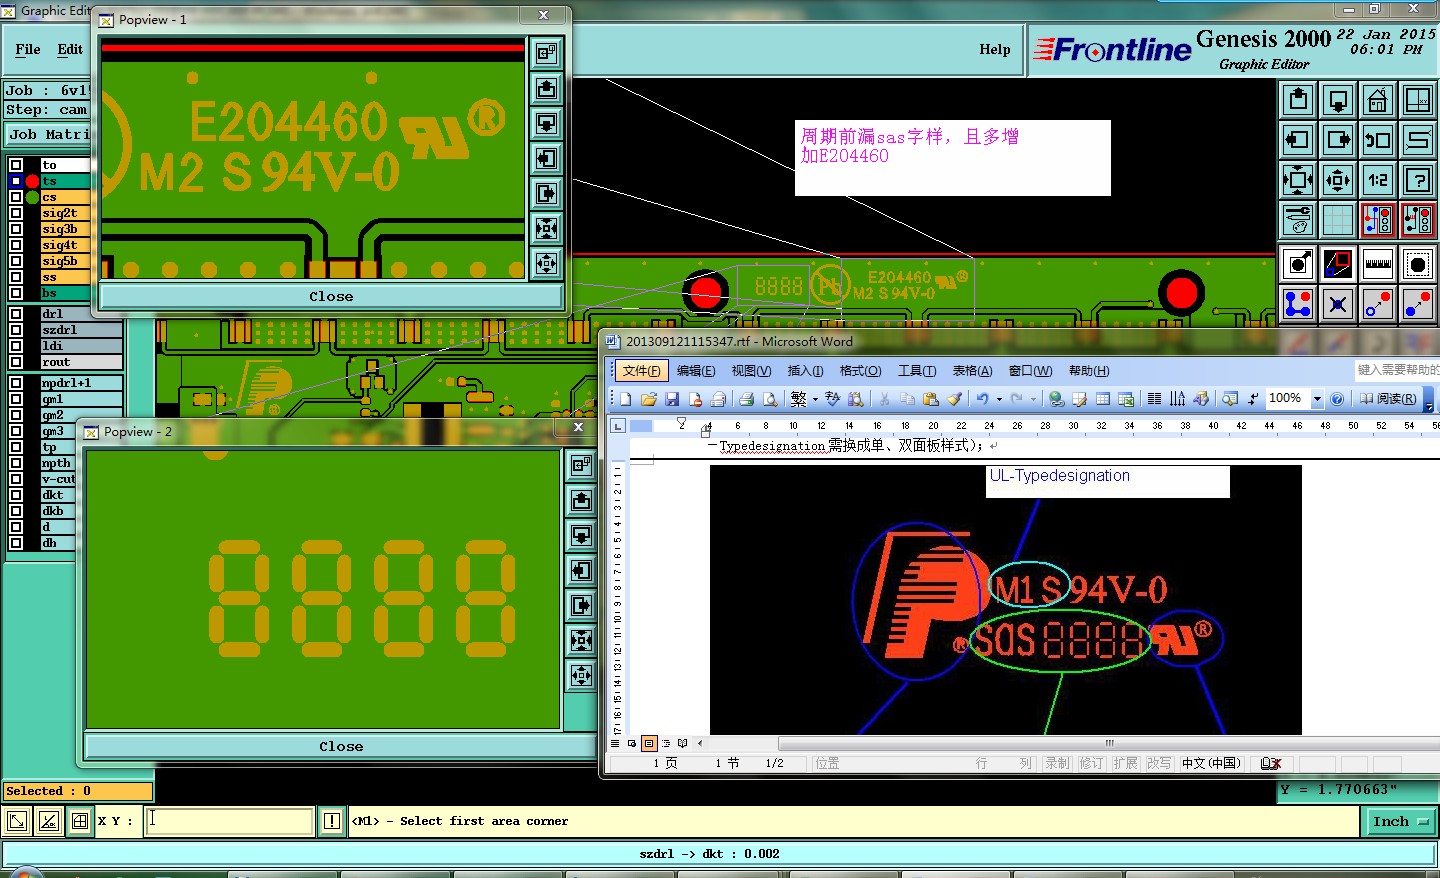Screen dimensions: 1440x878
Task: Toggle checkbox for layer dkb
Action: point(16,511)
